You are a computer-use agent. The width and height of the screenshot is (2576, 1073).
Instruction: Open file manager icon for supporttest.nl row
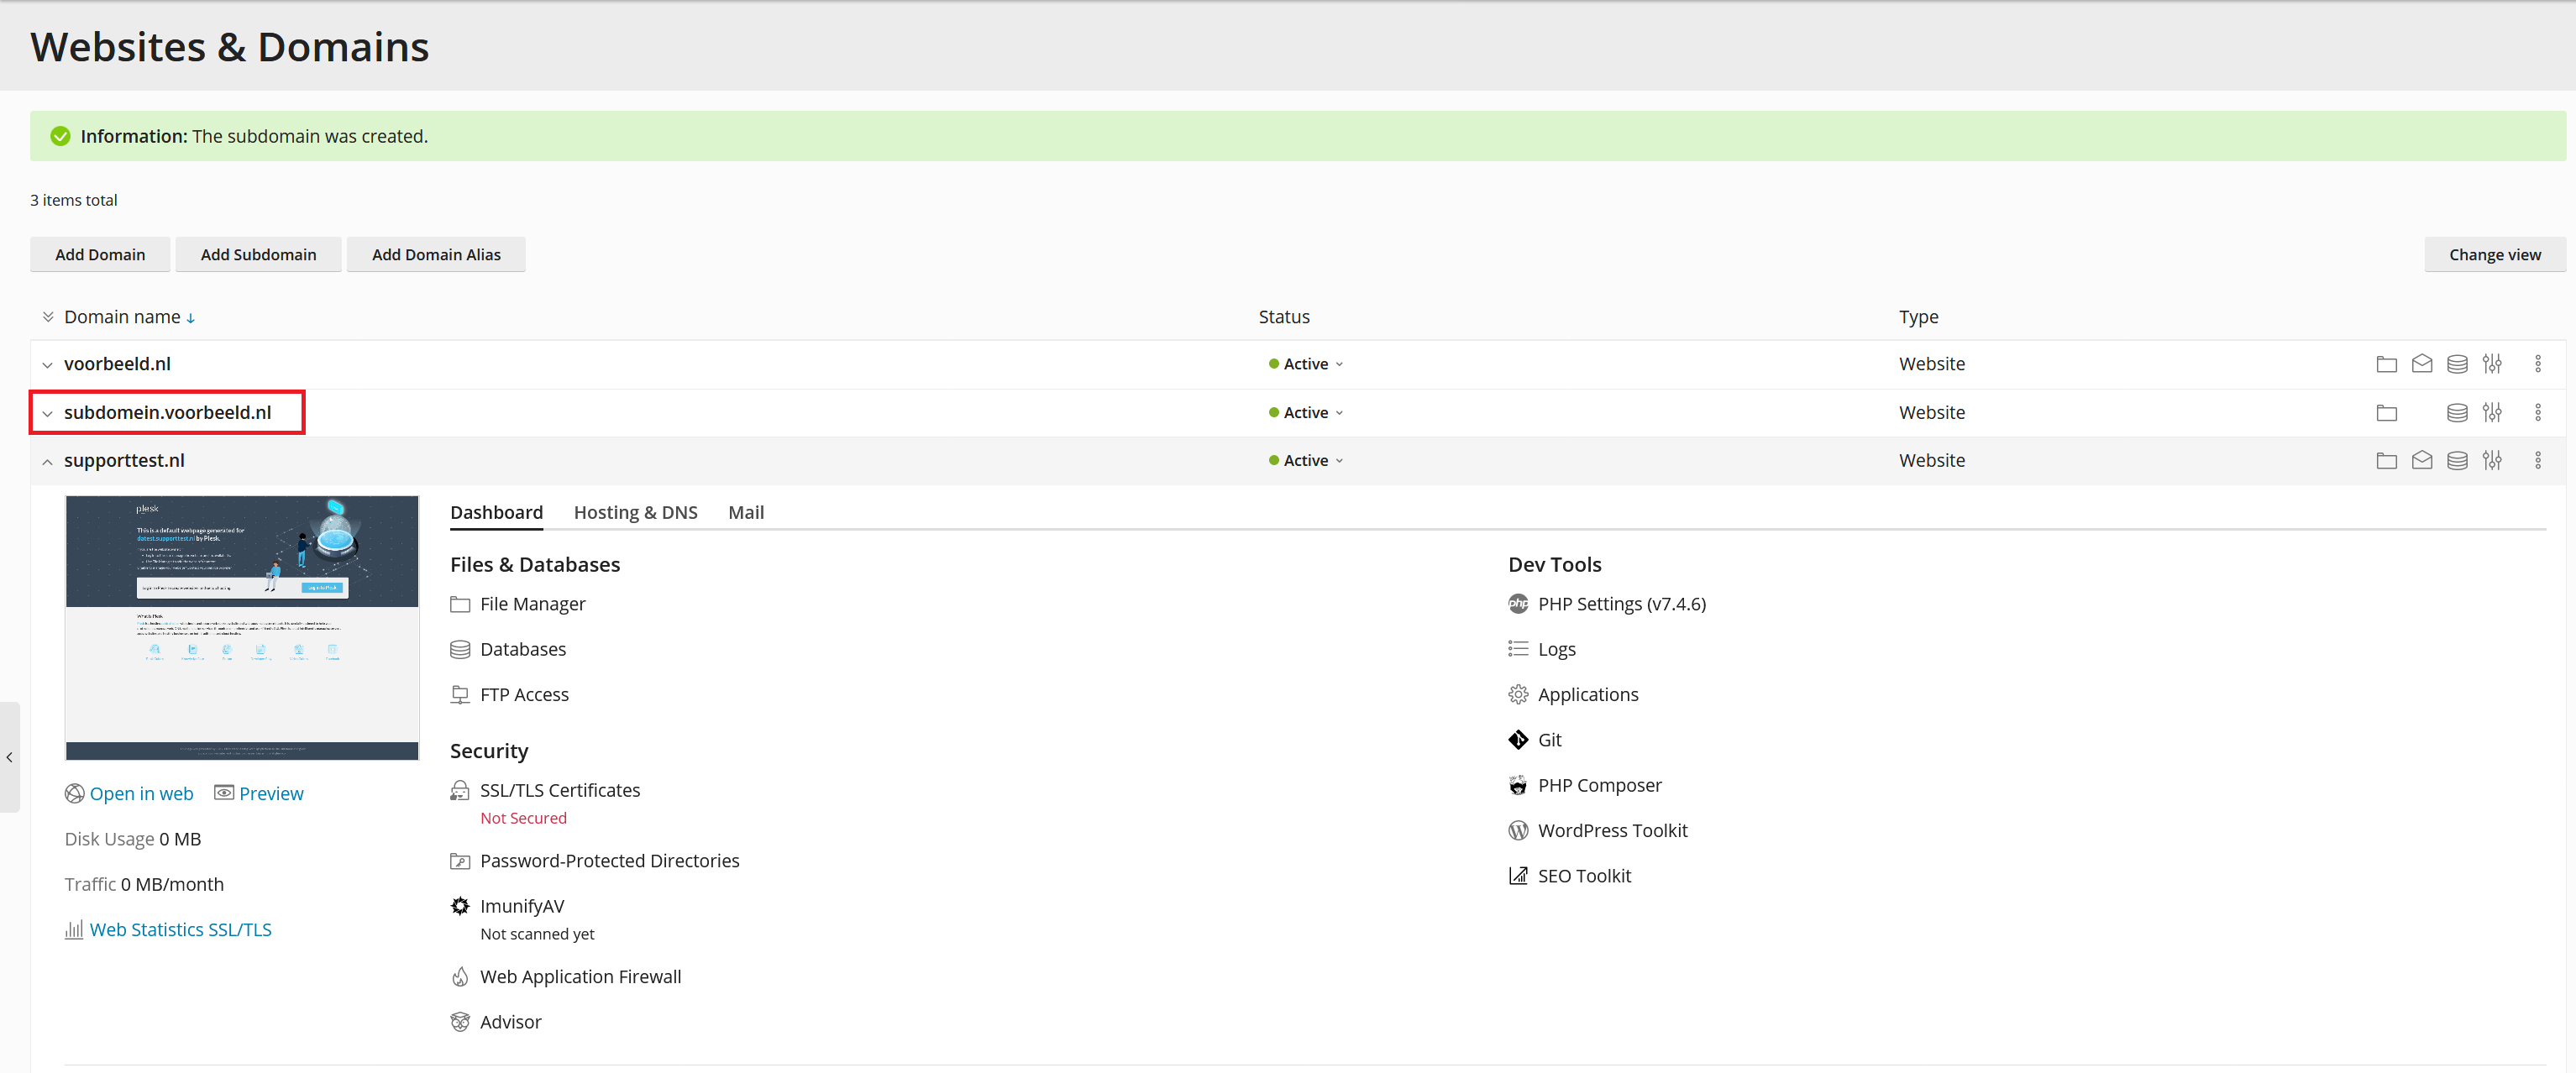(2386, 460)
